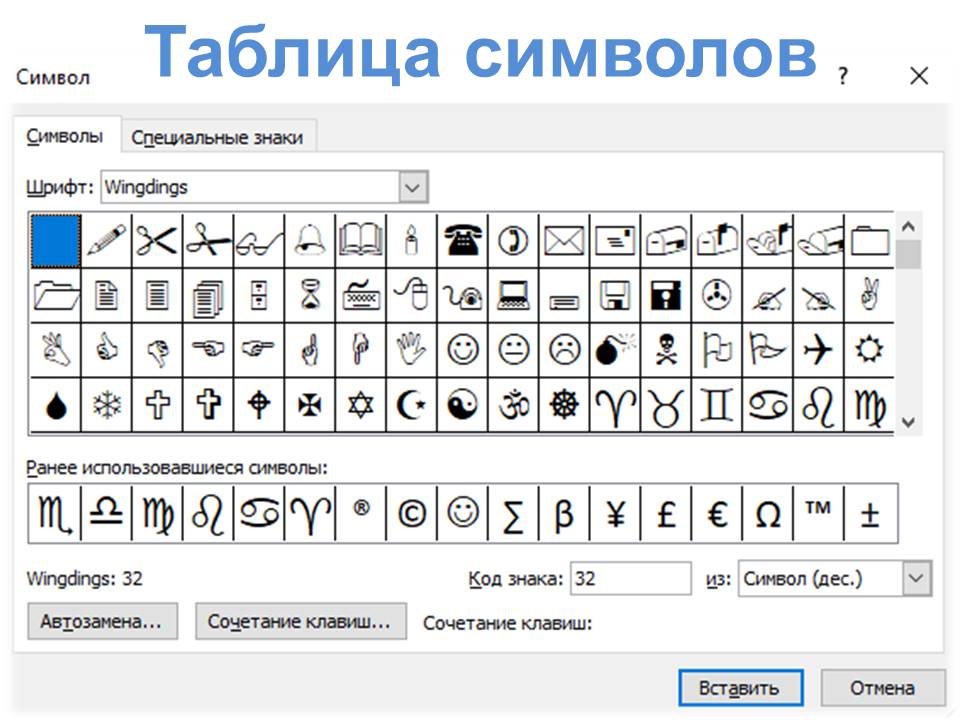Choose the copyright sign in recently used
Screen dimensions: 960x720
click(x=411, y=514)
